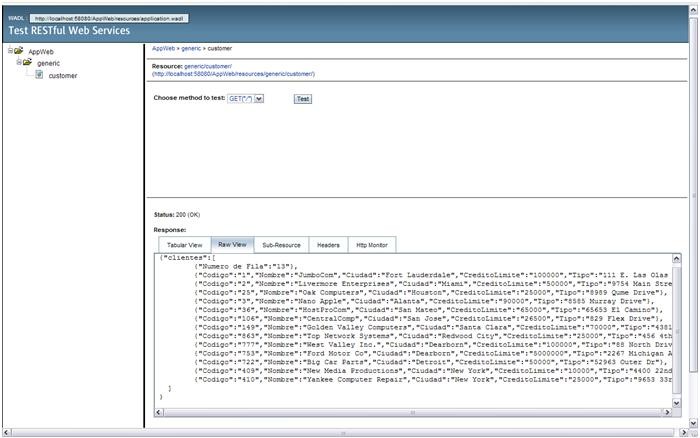This screenshot has width=700, height=438.
Task: Click the Test RESTful Web Services heading
Action: (69, 30)
